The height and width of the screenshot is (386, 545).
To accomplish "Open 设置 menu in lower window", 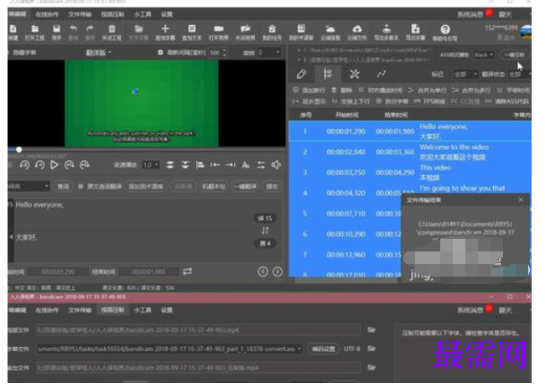I will point(166,310).
